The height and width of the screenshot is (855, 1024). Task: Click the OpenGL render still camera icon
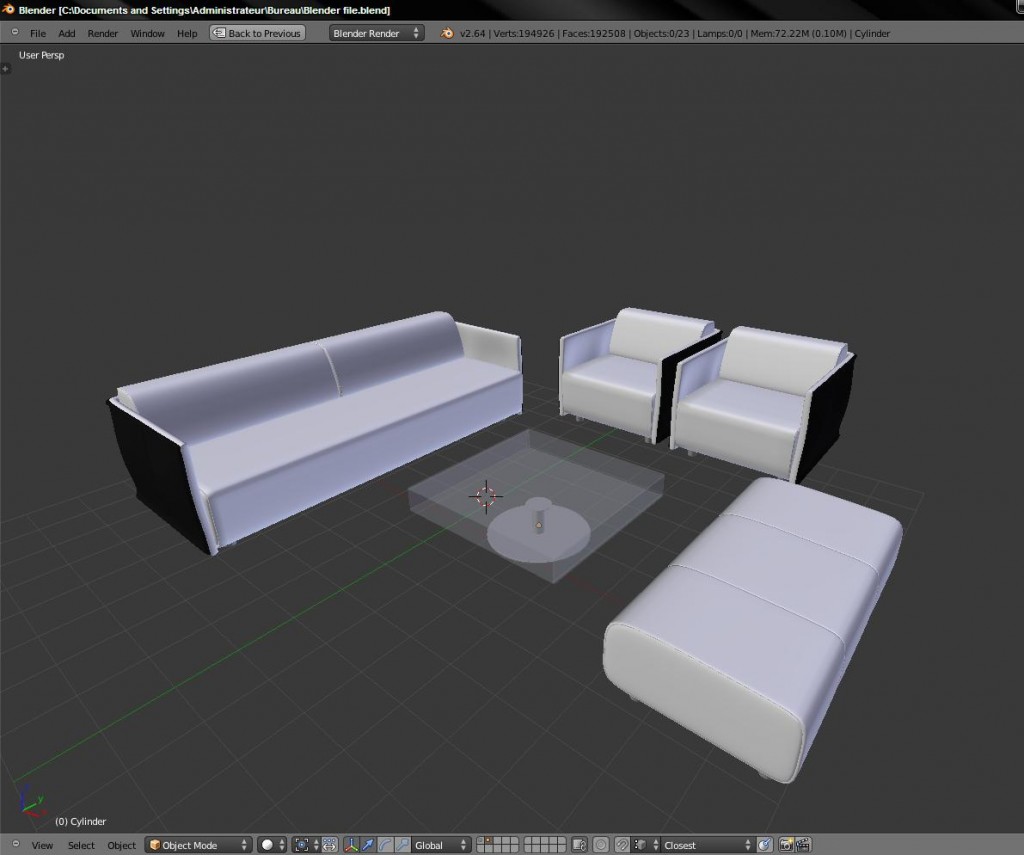point(784,846)
